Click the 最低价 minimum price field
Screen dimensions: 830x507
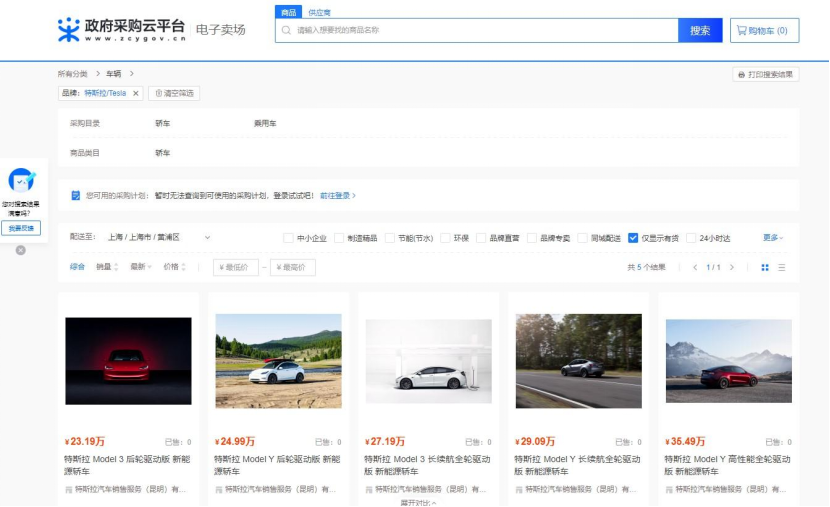click(236, 267)
